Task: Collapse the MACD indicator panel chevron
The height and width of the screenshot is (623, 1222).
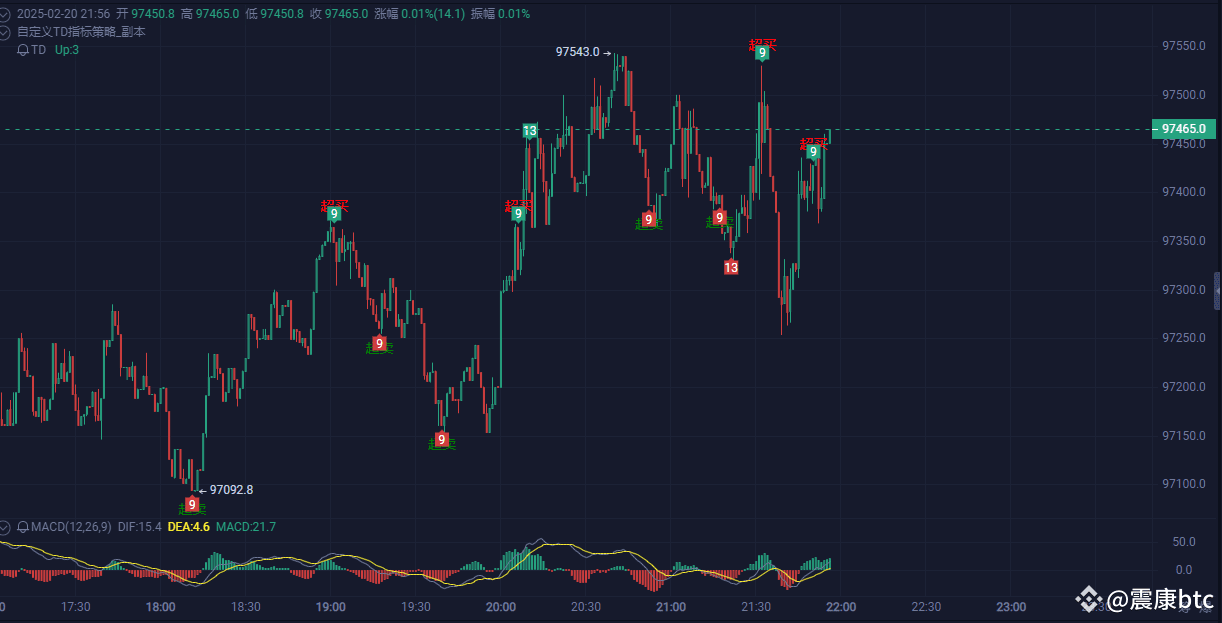Action: click(5, 527)
